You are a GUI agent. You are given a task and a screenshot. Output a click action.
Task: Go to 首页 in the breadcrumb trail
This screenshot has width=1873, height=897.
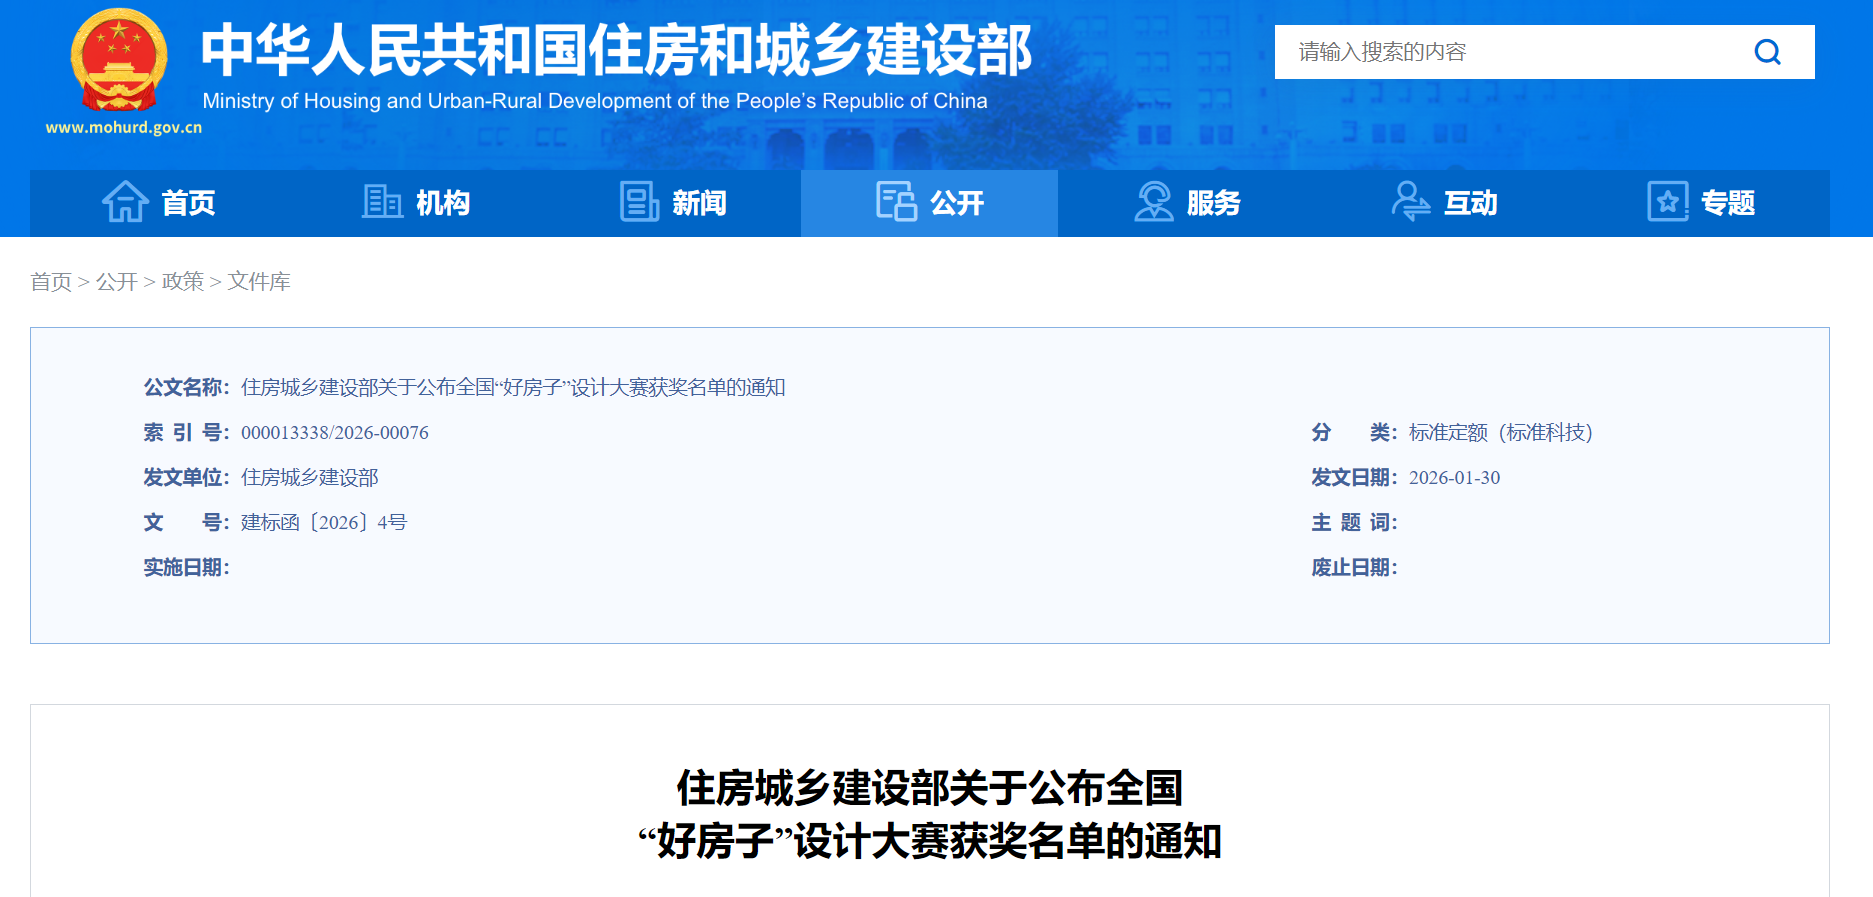click(x=51, y=282)
